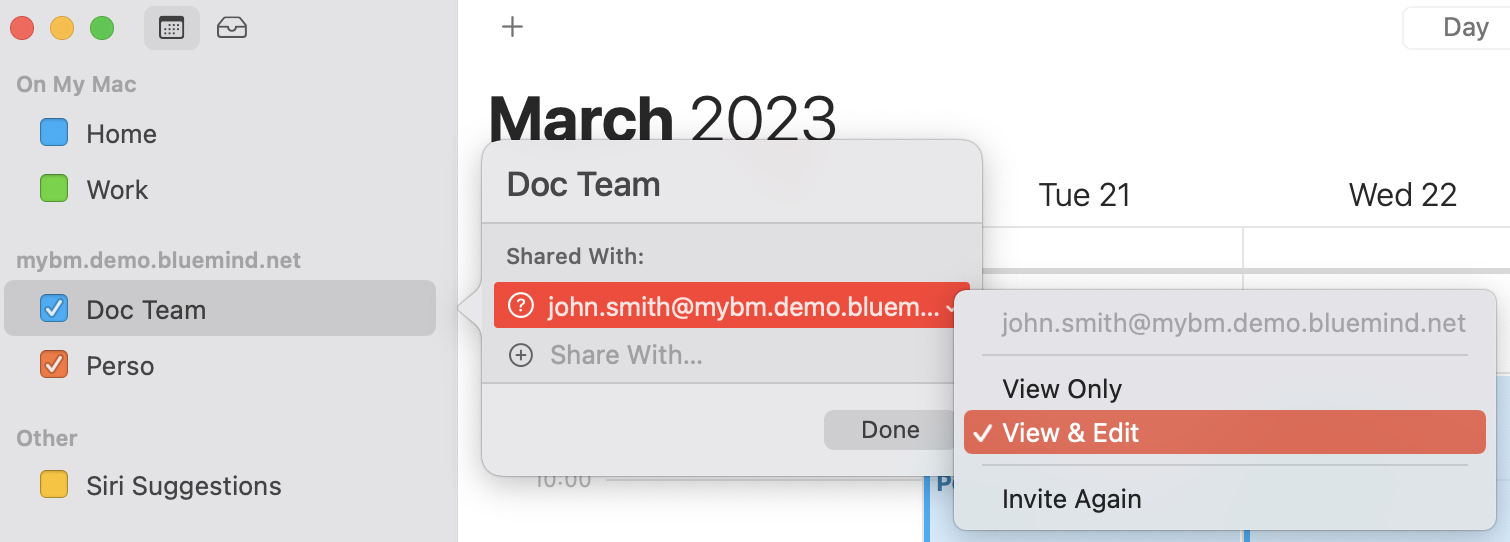This screenshot has width=1510, height=542.
Task: Select the Perso calendar in sidebar
Action: [x=120, y=366]
